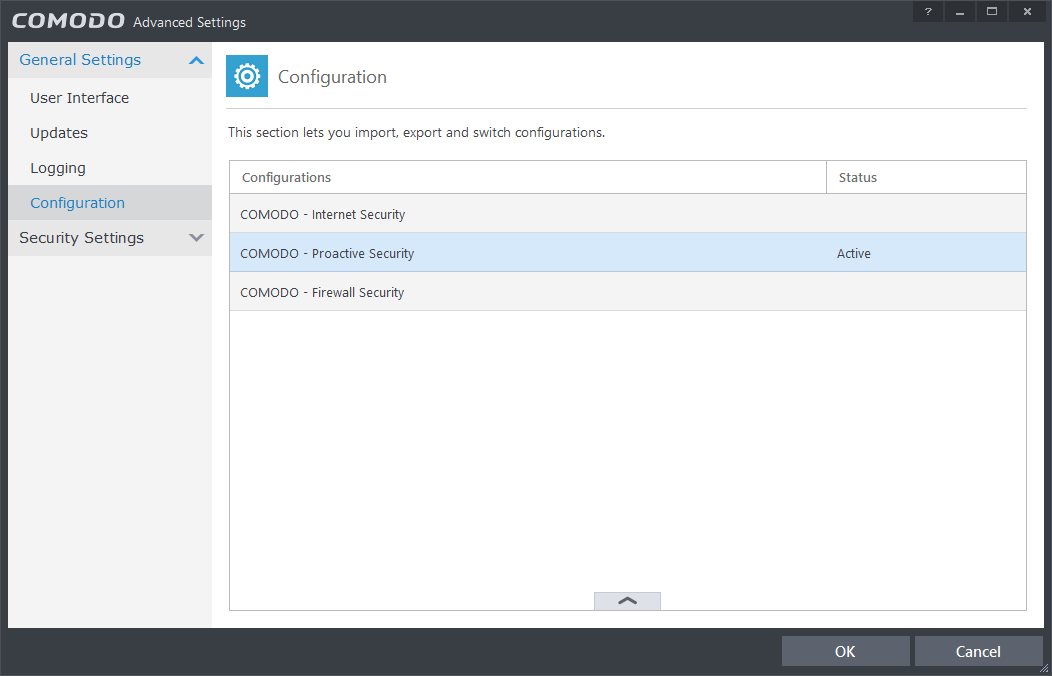Expand the Security Settings section
1052x676 pixels.
pos(196,238)
